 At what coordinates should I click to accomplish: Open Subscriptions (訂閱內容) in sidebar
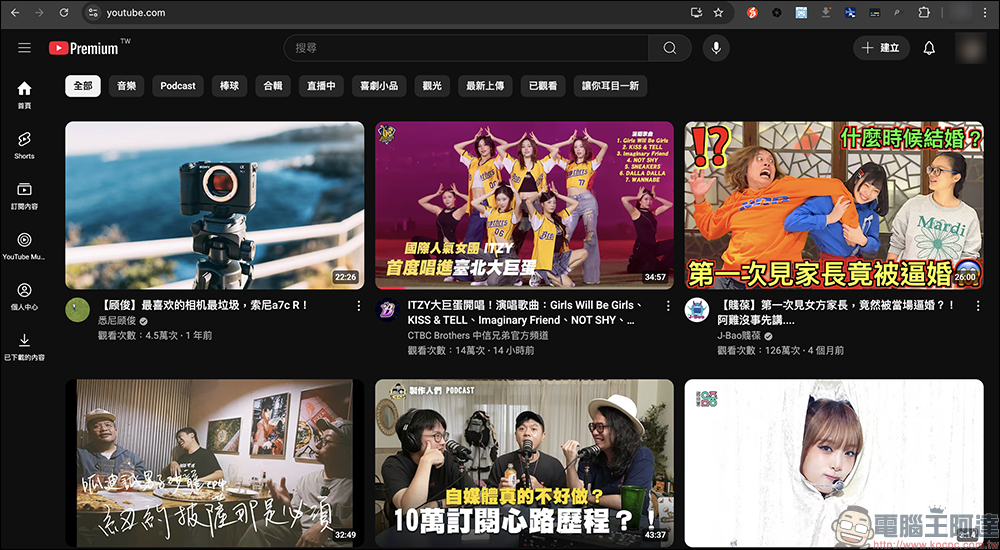click(x=24, y=196)
